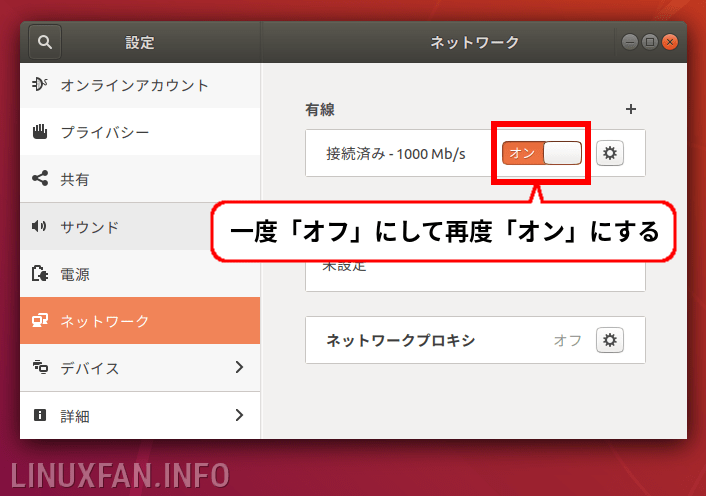This screenshot has width=706, height=496.
Task: Click the 未設定 VPN row
Action: [x=475, y=275]
